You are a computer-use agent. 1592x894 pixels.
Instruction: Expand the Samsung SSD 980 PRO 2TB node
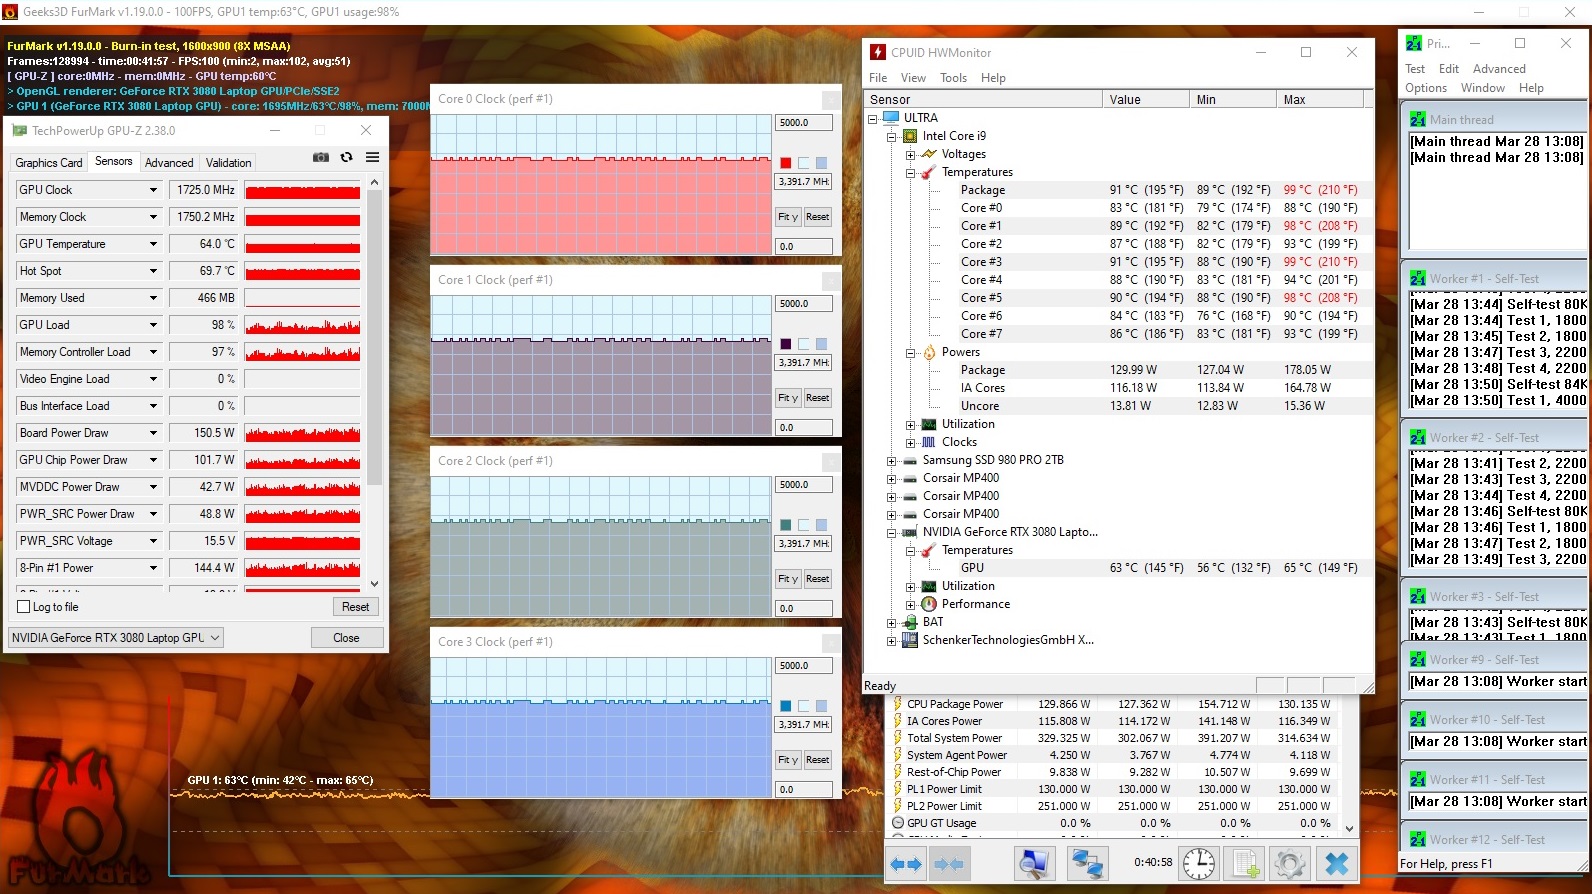[892, 461]
